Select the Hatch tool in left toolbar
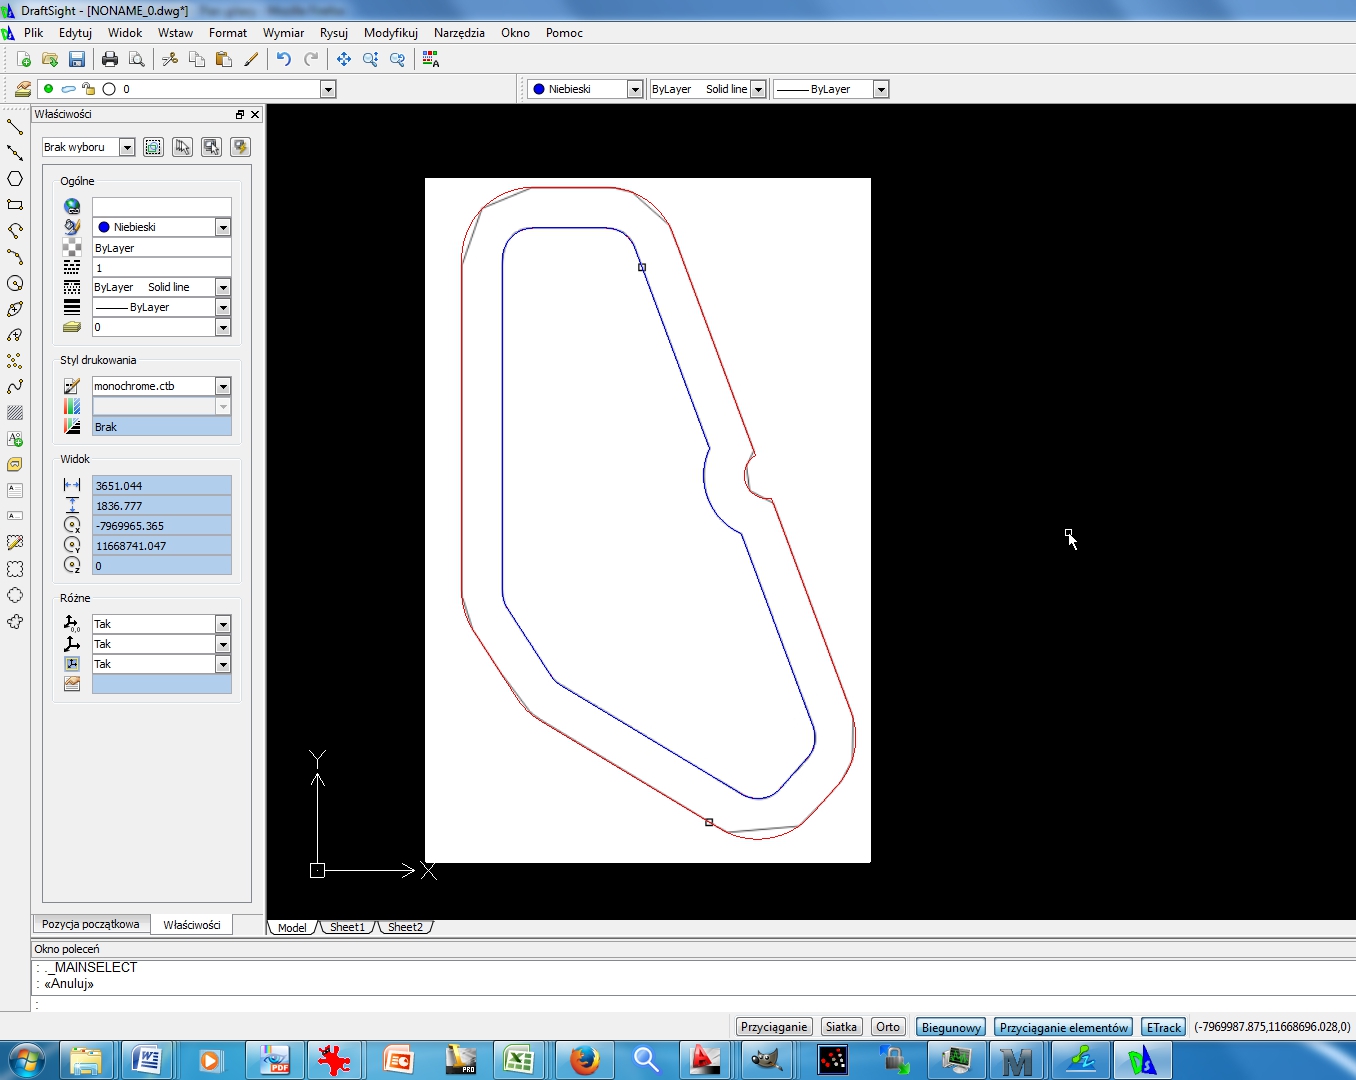The width and height of the screenshot is (1356, 1080). 15,412
